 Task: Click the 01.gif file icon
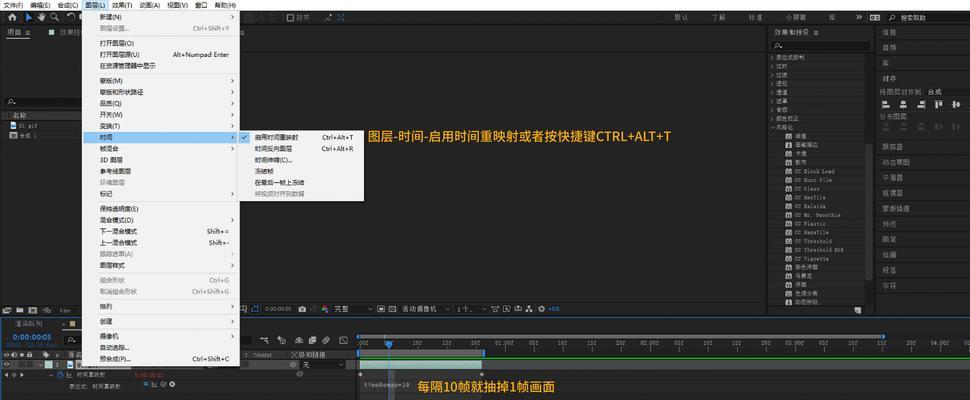tap(13, 126)
